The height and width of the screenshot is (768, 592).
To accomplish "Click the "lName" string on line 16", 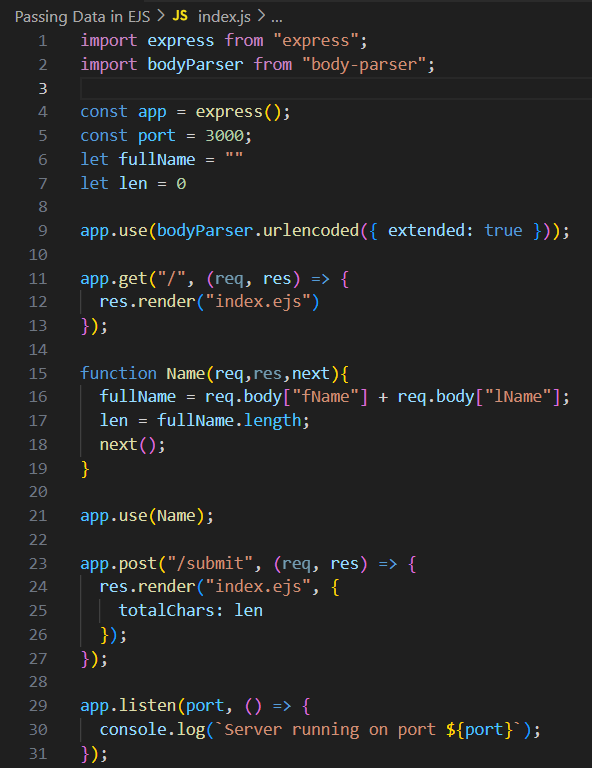I will tap(518, 396).
